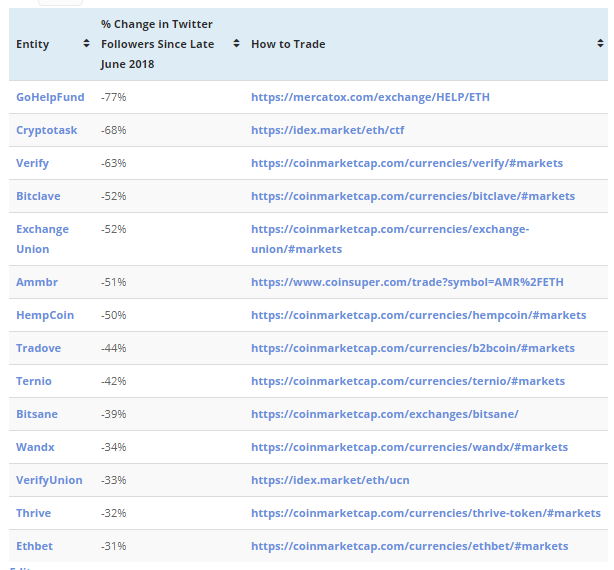Visit coinmarketcap verify markets URL

(x=407, y=163)
